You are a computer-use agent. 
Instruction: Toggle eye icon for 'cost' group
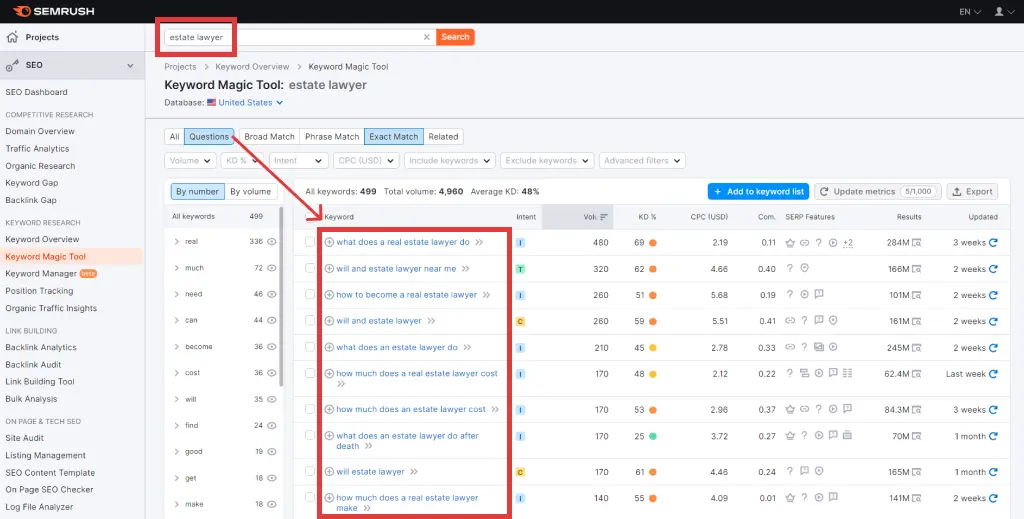[272, 373]
